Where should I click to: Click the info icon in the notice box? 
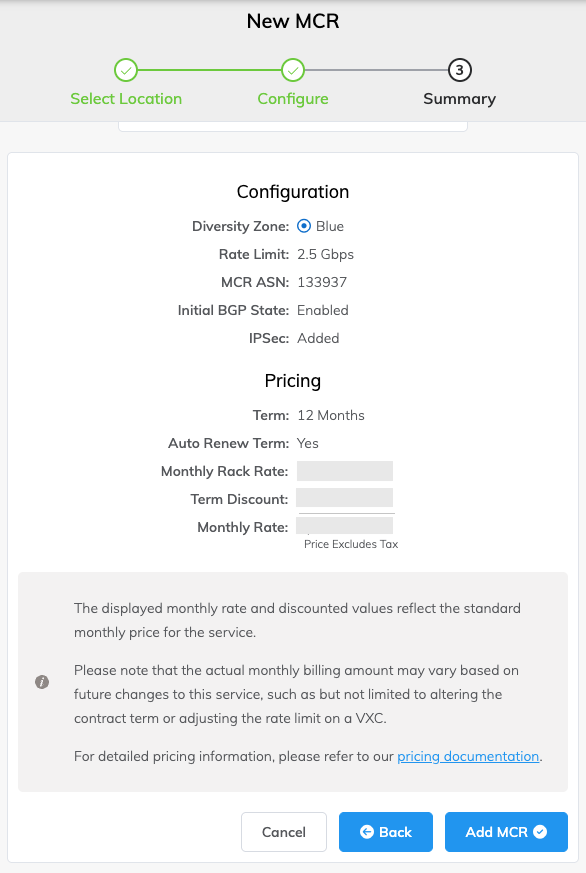pos(42,682)
